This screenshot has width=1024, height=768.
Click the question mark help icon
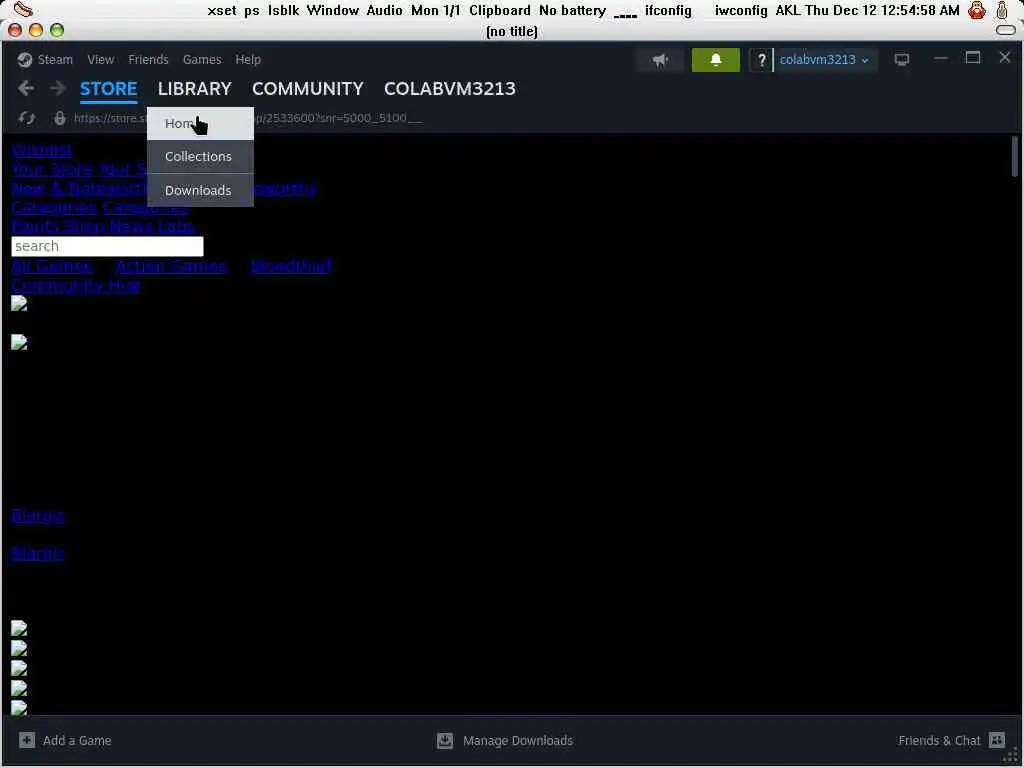click(x=761, y=60)
